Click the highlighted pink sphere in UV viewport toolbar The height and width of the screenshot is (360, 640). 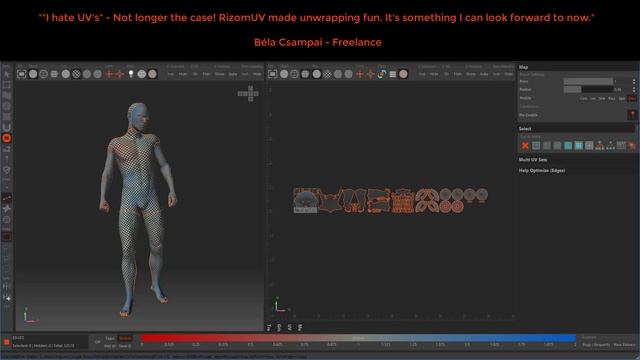(x=403, y=74)
